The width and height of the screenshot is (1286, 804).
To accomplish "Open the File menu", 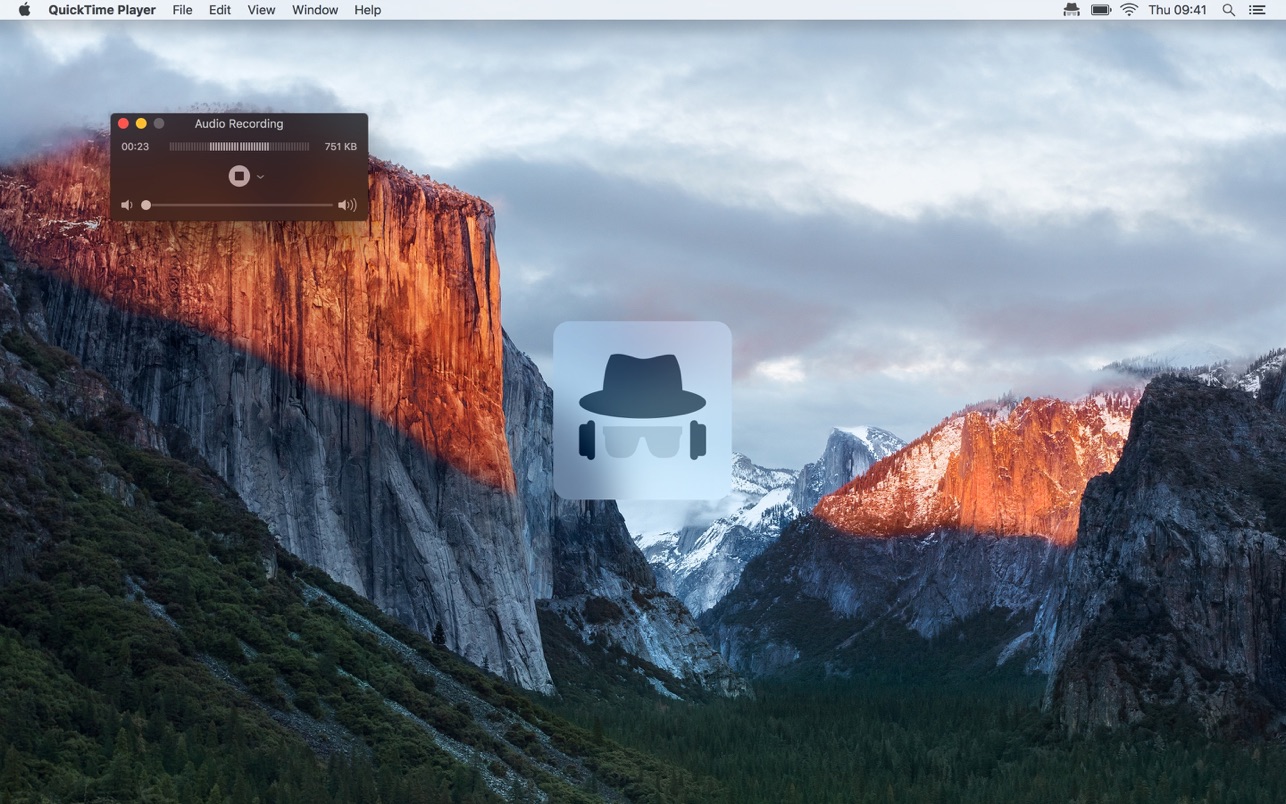I will click(182, 10).
